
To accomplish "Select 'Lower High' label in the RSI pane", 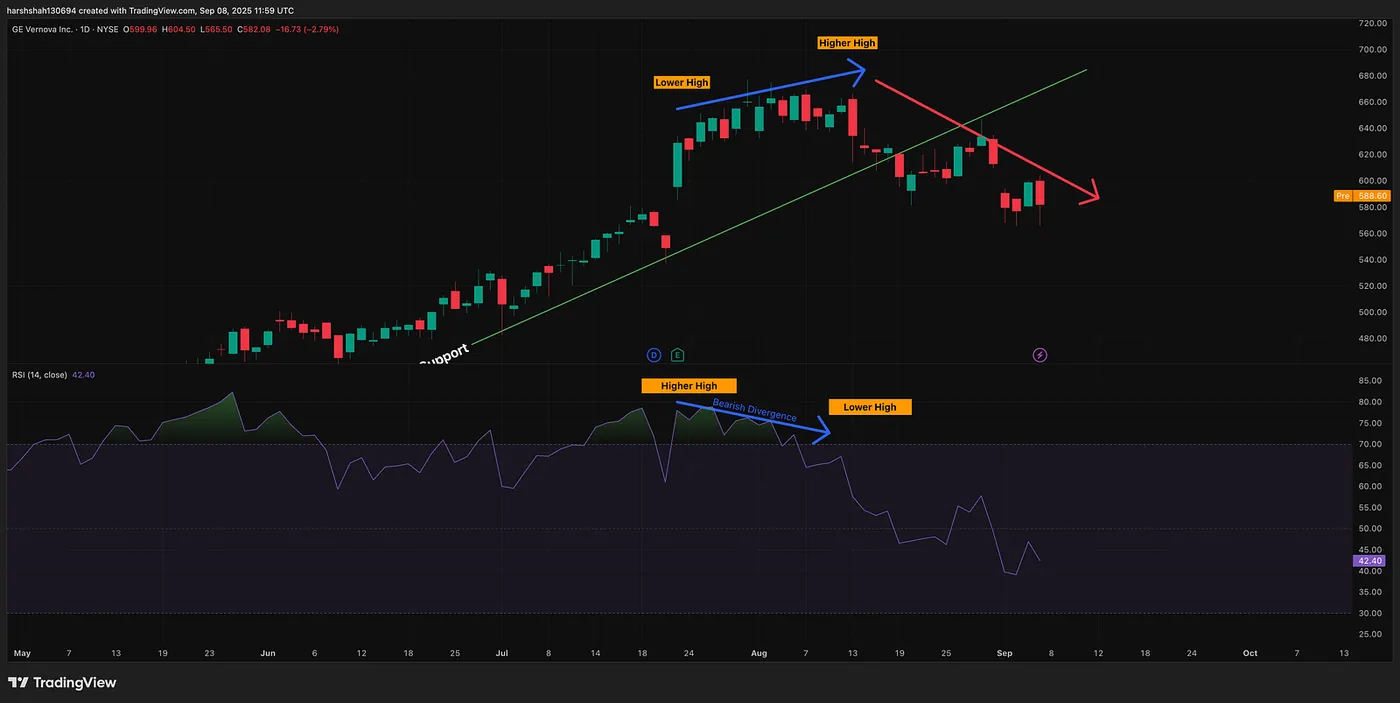I will point(870,407).
